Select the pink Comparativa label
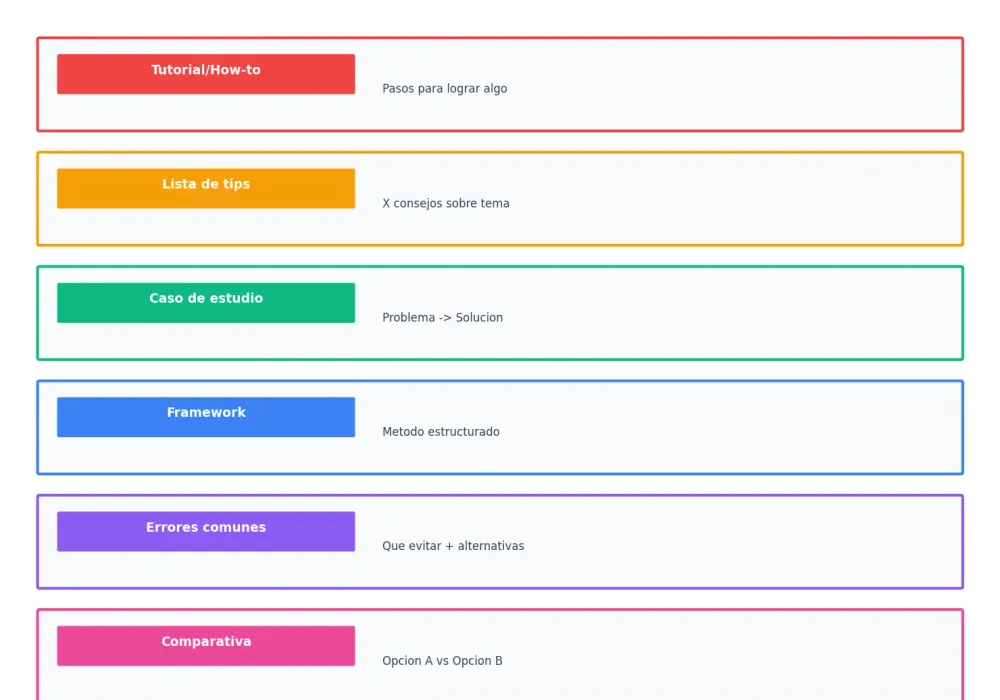Screen dimensions: 1000x700 pyautogui.click(x=206, y=646)
